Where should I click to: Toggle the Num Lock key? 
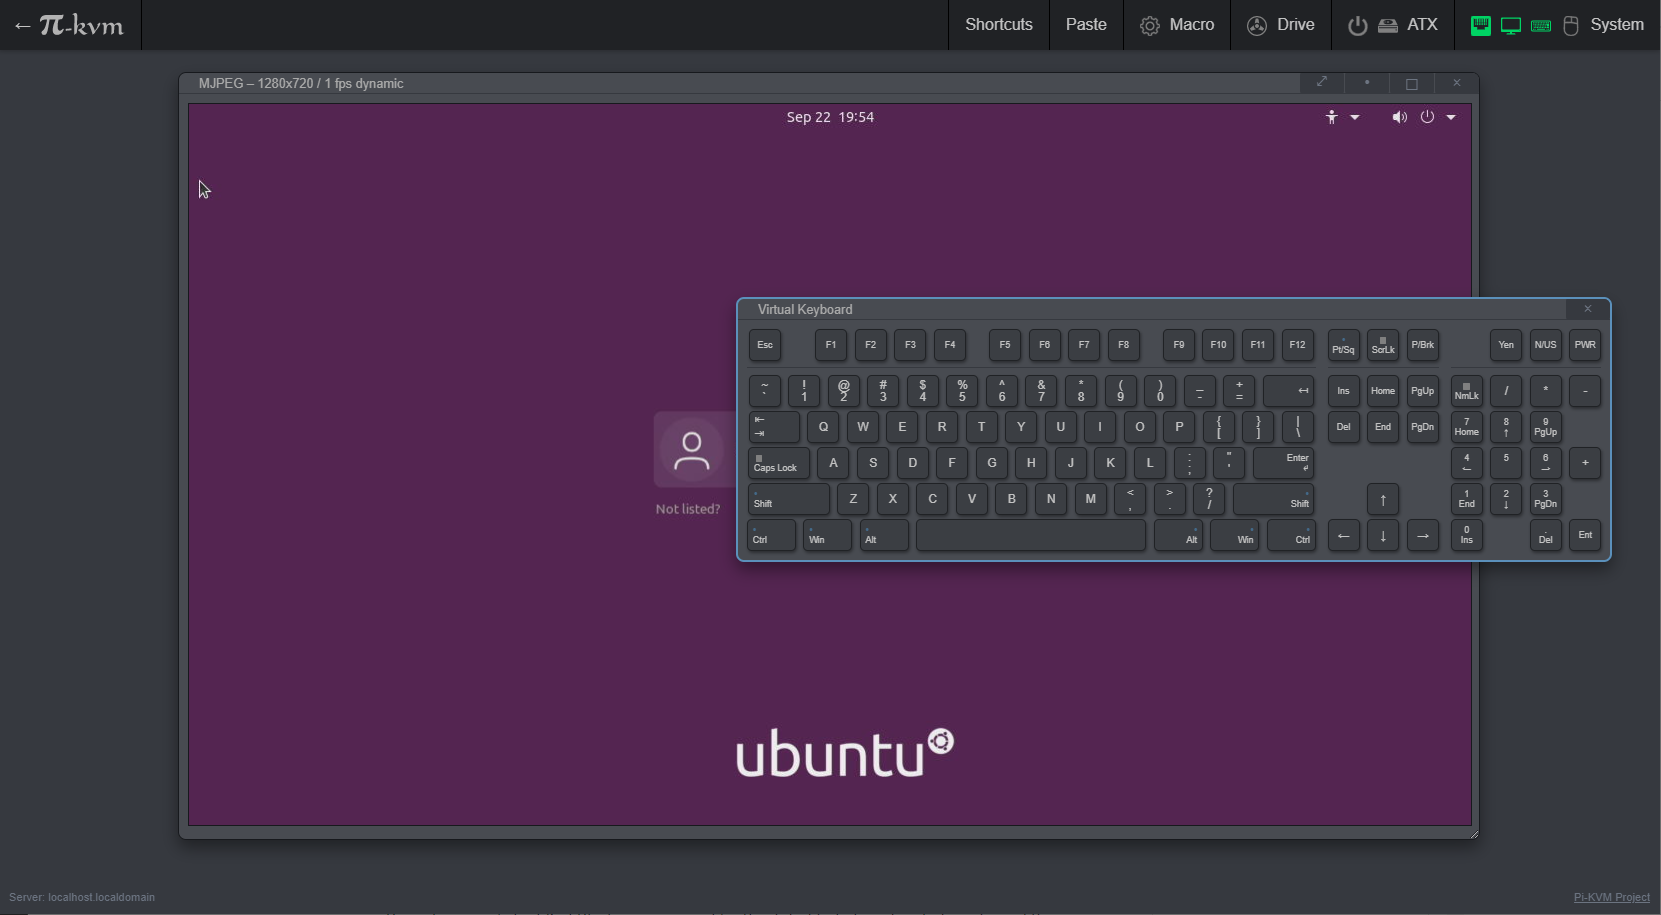(x=1467, y=391)
